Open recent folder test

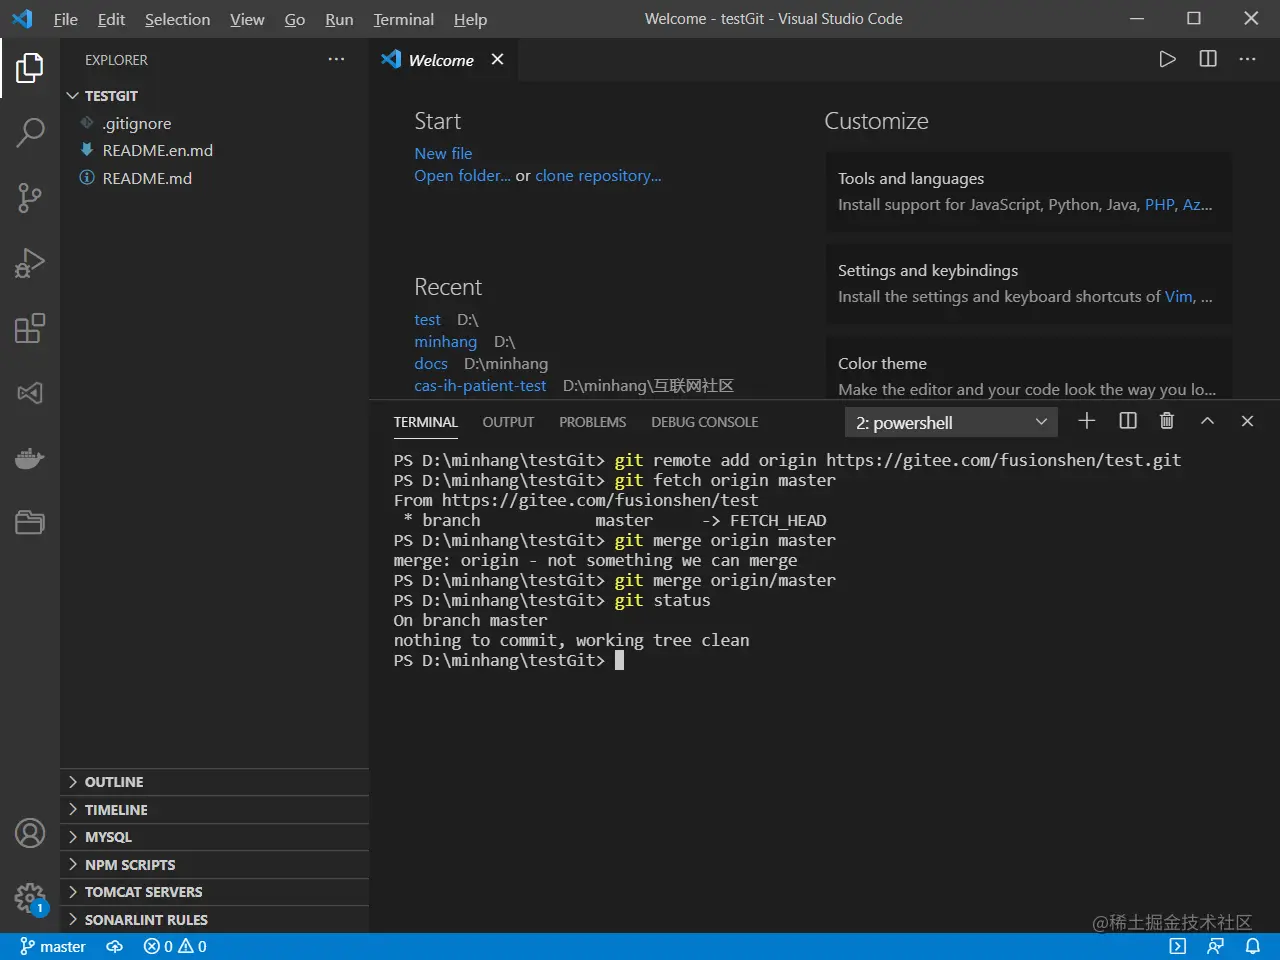coord(427,320)
